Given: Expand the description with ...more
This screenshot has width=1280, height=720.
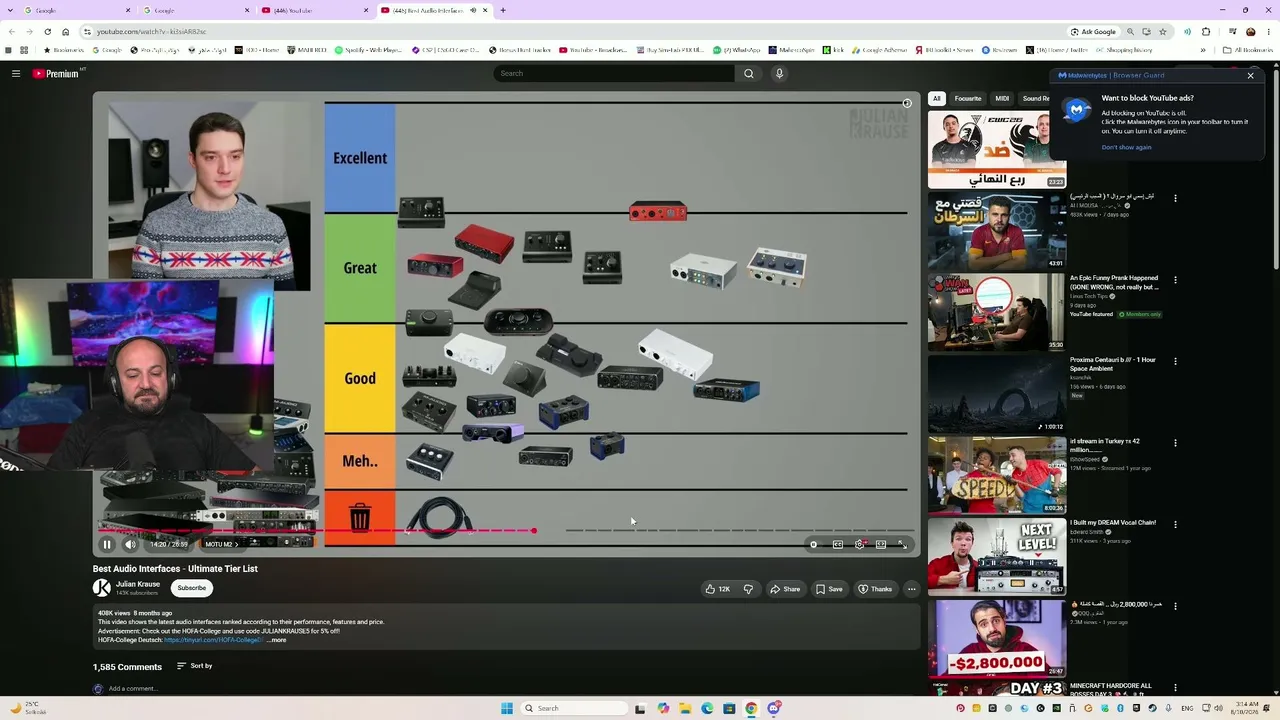Looking at the screenshot, I should 277,640.
